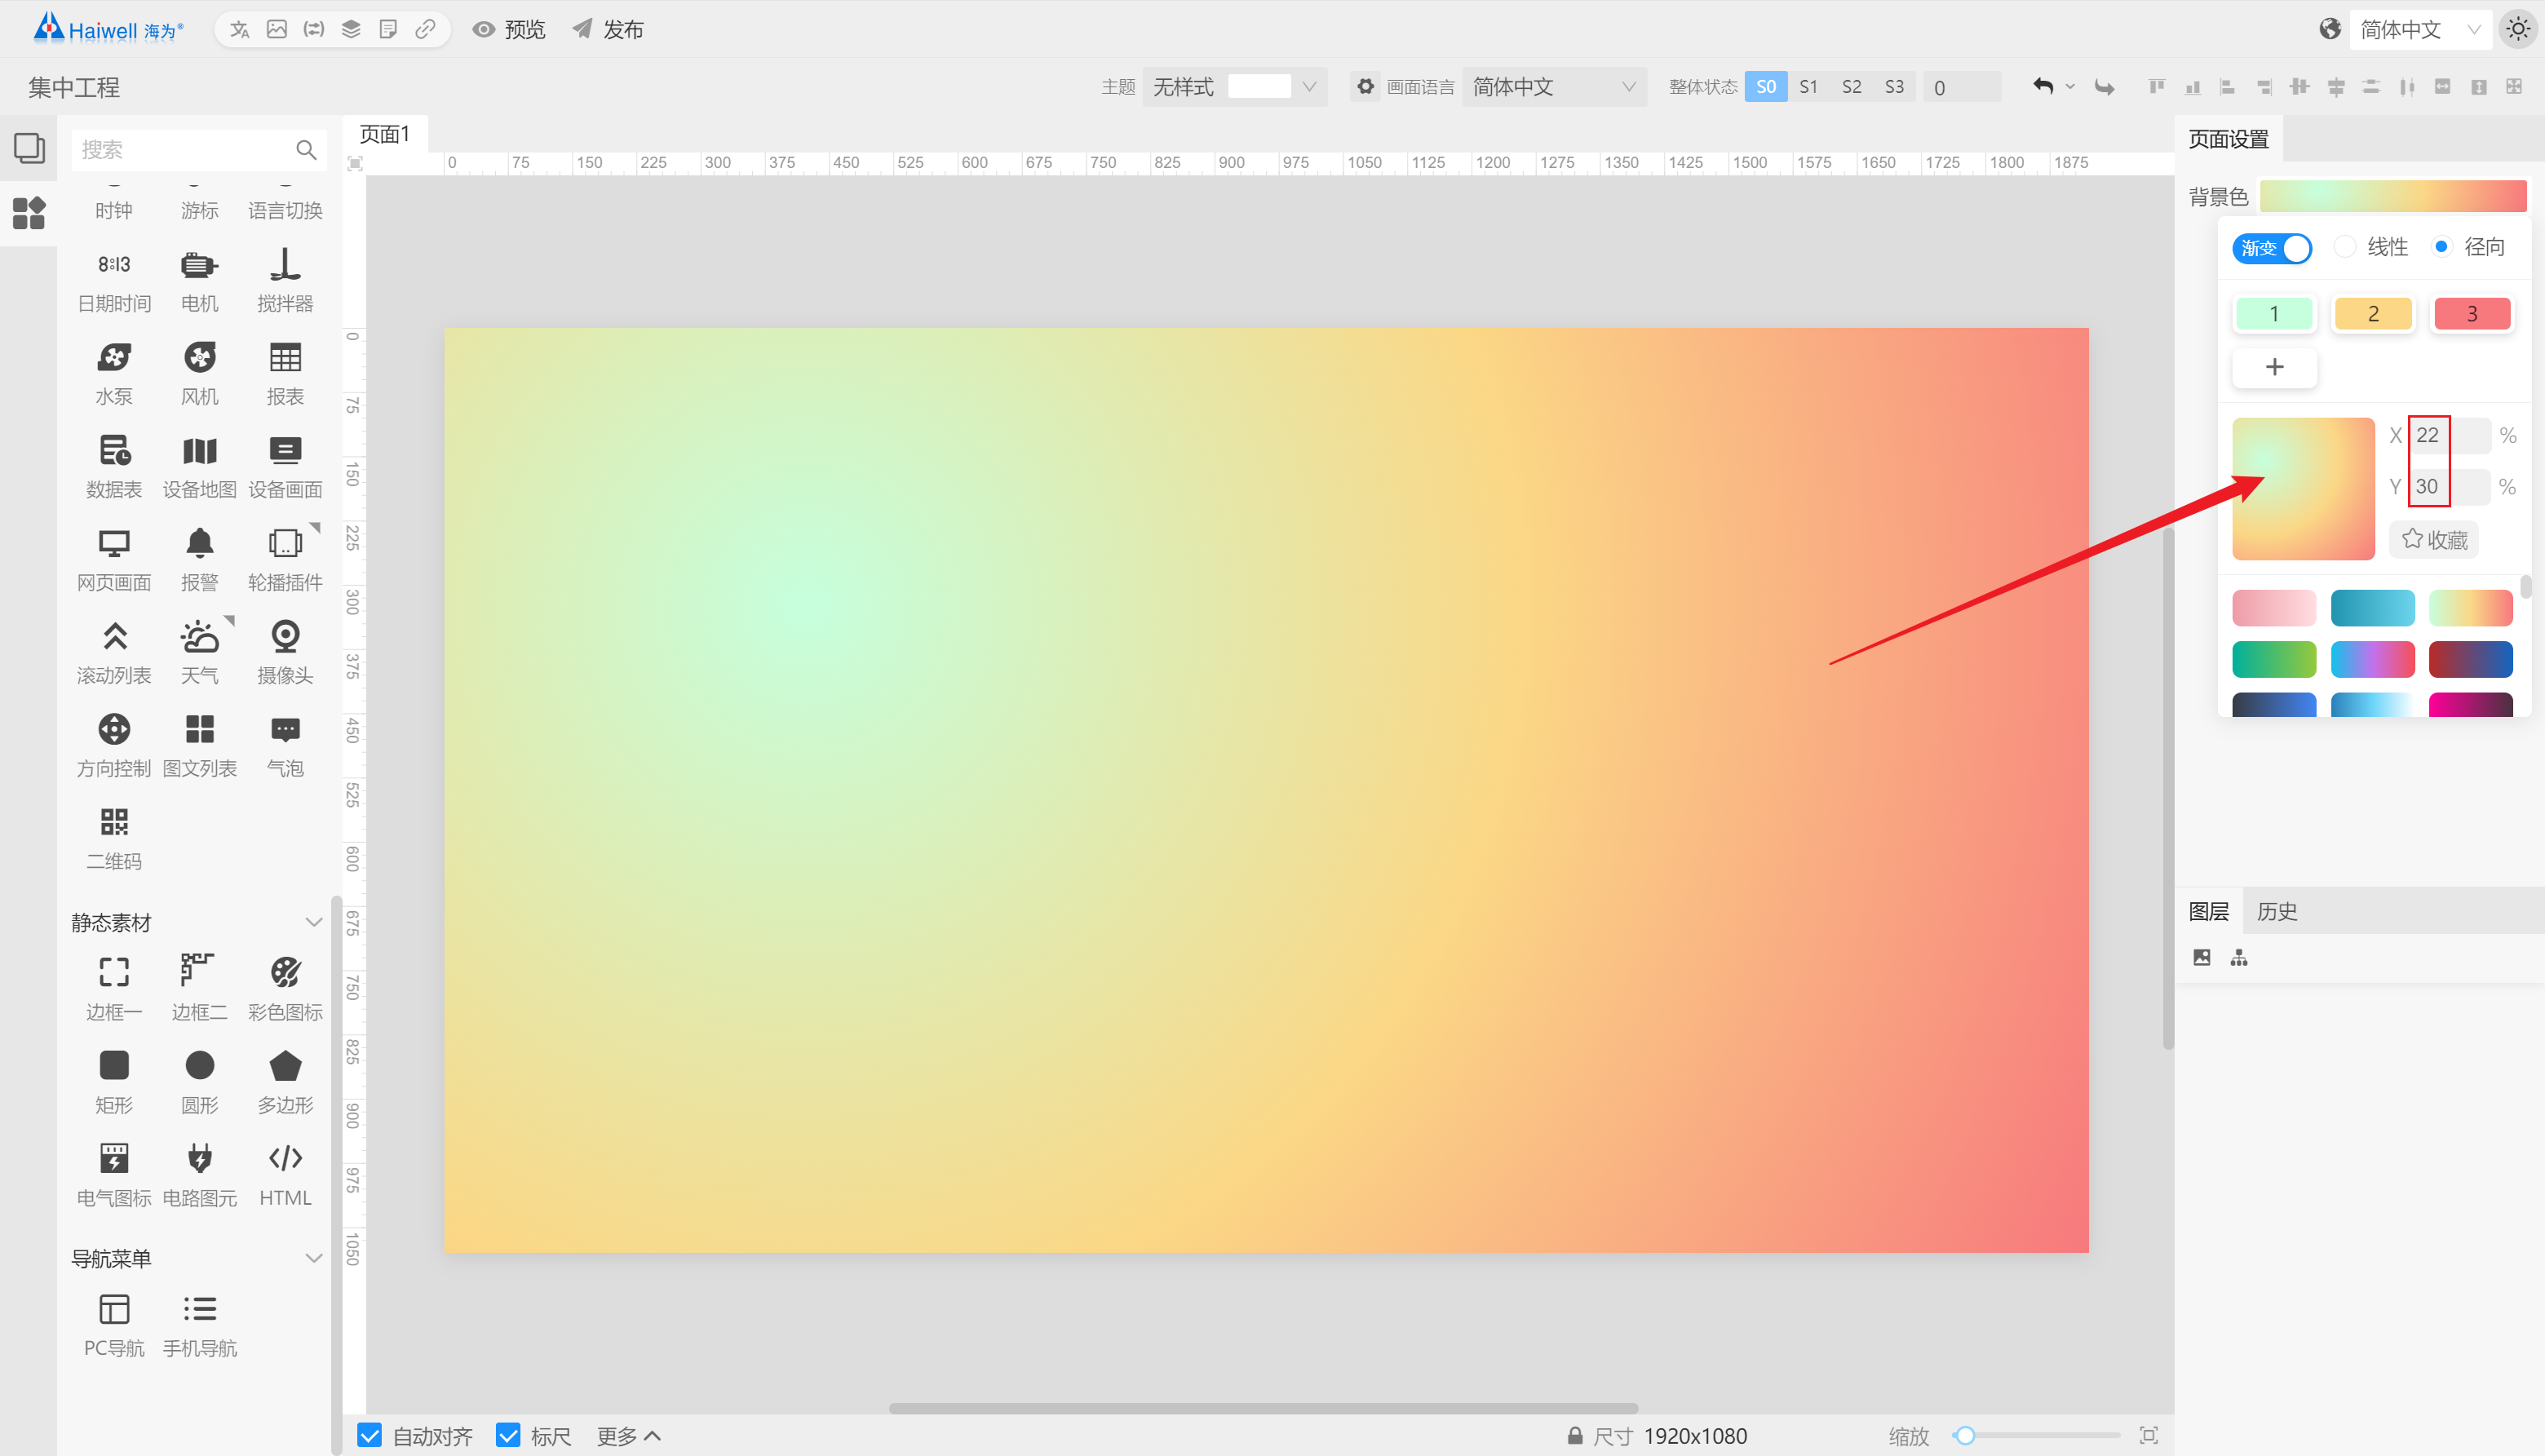This screenshot has width=2545, height=1456.
Task: Uncheck the 标尺 ruler checkbox
Action: tap(508, 1435)
